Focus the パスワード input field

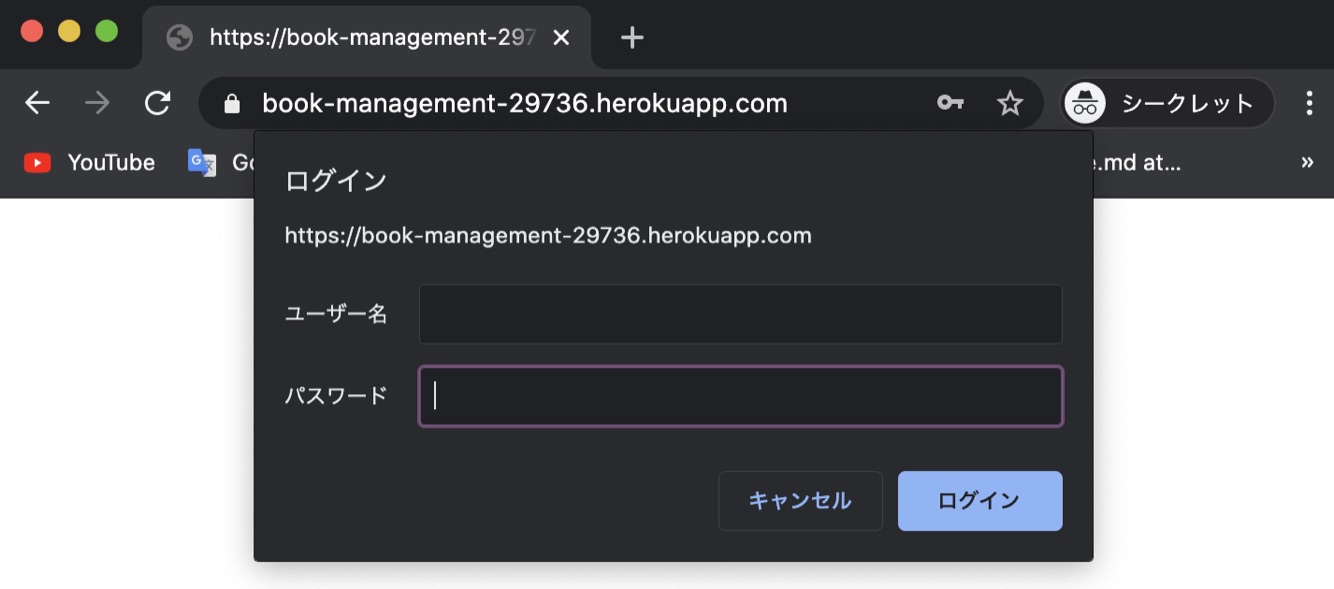[x=740, y=396]
